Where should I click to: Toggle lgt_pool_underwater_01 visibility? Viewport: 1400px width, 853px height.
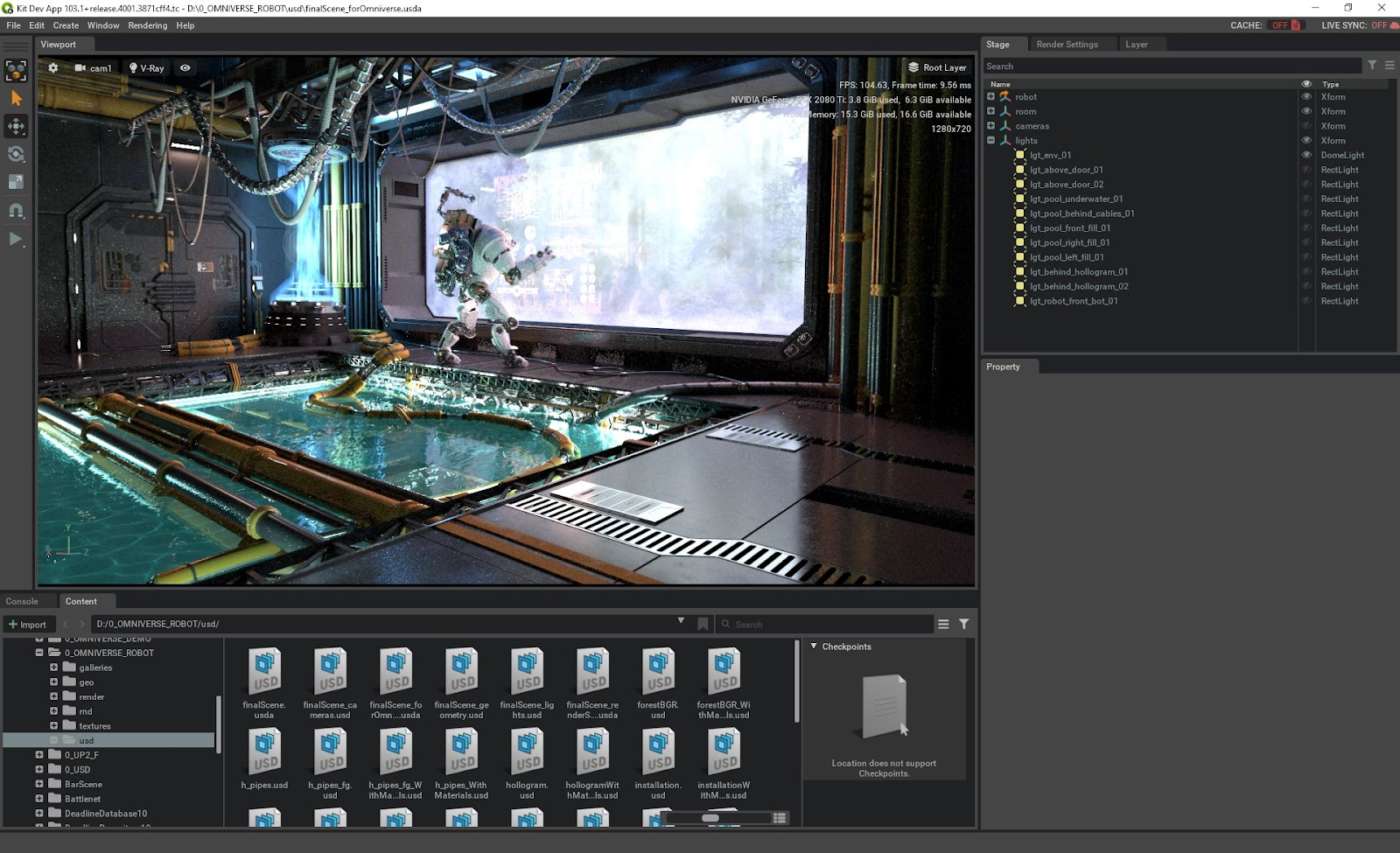pos(1305,198)
